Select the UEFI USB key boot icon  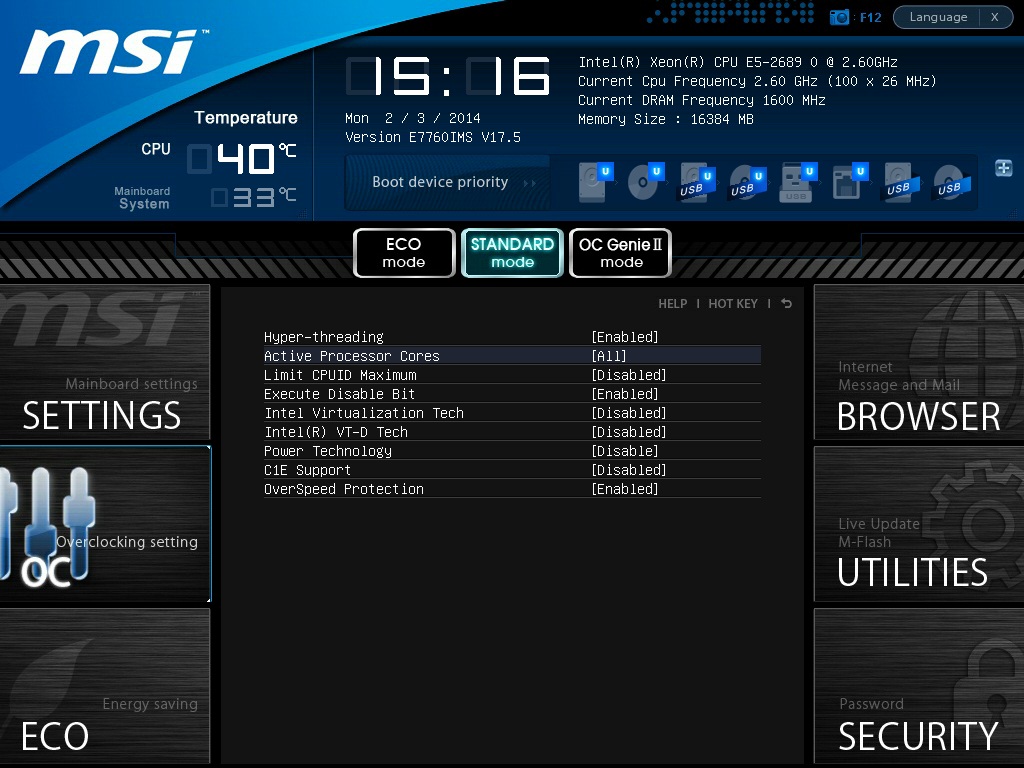pyautogui.click(x=799, y=182)
